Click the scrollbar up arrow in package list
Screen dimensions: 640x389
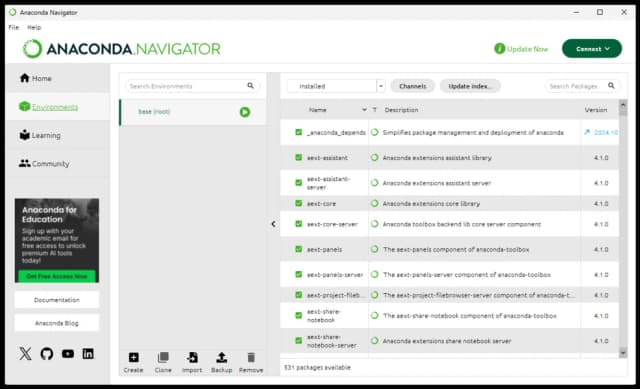(x=623, y=104)
